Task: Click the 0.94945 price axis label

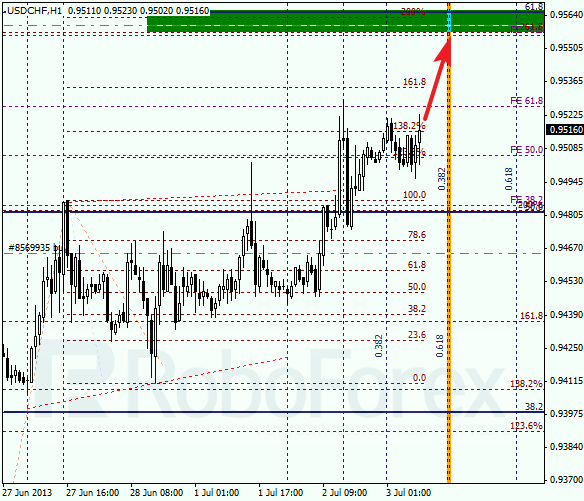Action: click(565, 181)
